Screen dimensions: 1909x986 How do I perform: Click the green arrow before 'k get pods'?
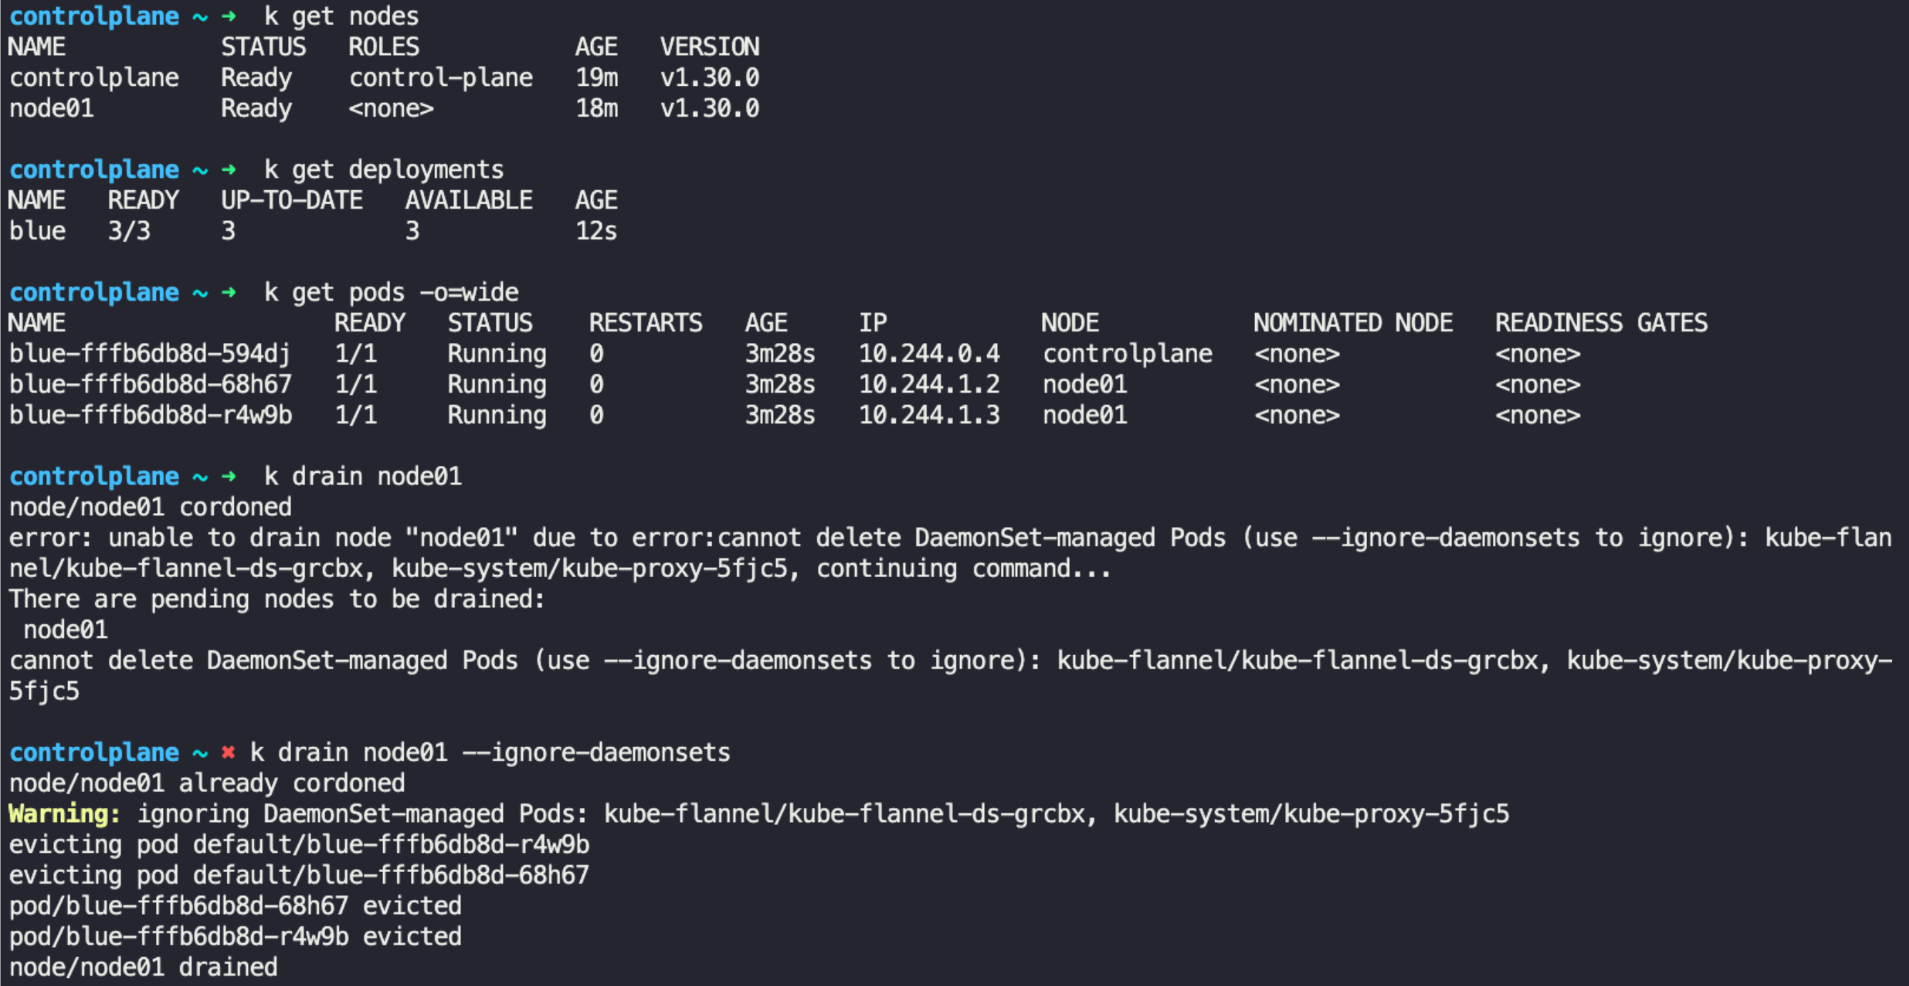tap(228, 292)
